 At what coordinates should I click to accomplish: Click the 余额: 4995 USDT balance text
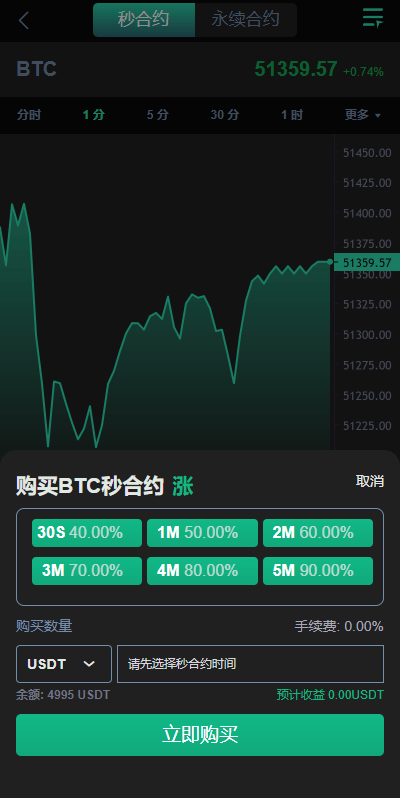tap(63, 695)
